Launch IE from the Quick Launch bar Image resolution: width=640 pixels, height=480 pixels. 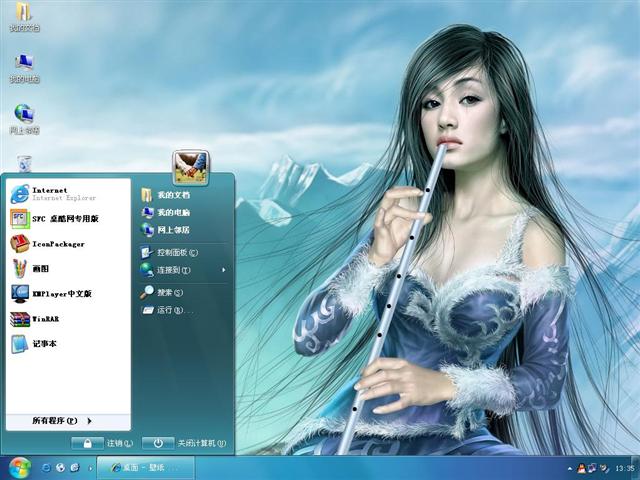click(x=46, y=468)
